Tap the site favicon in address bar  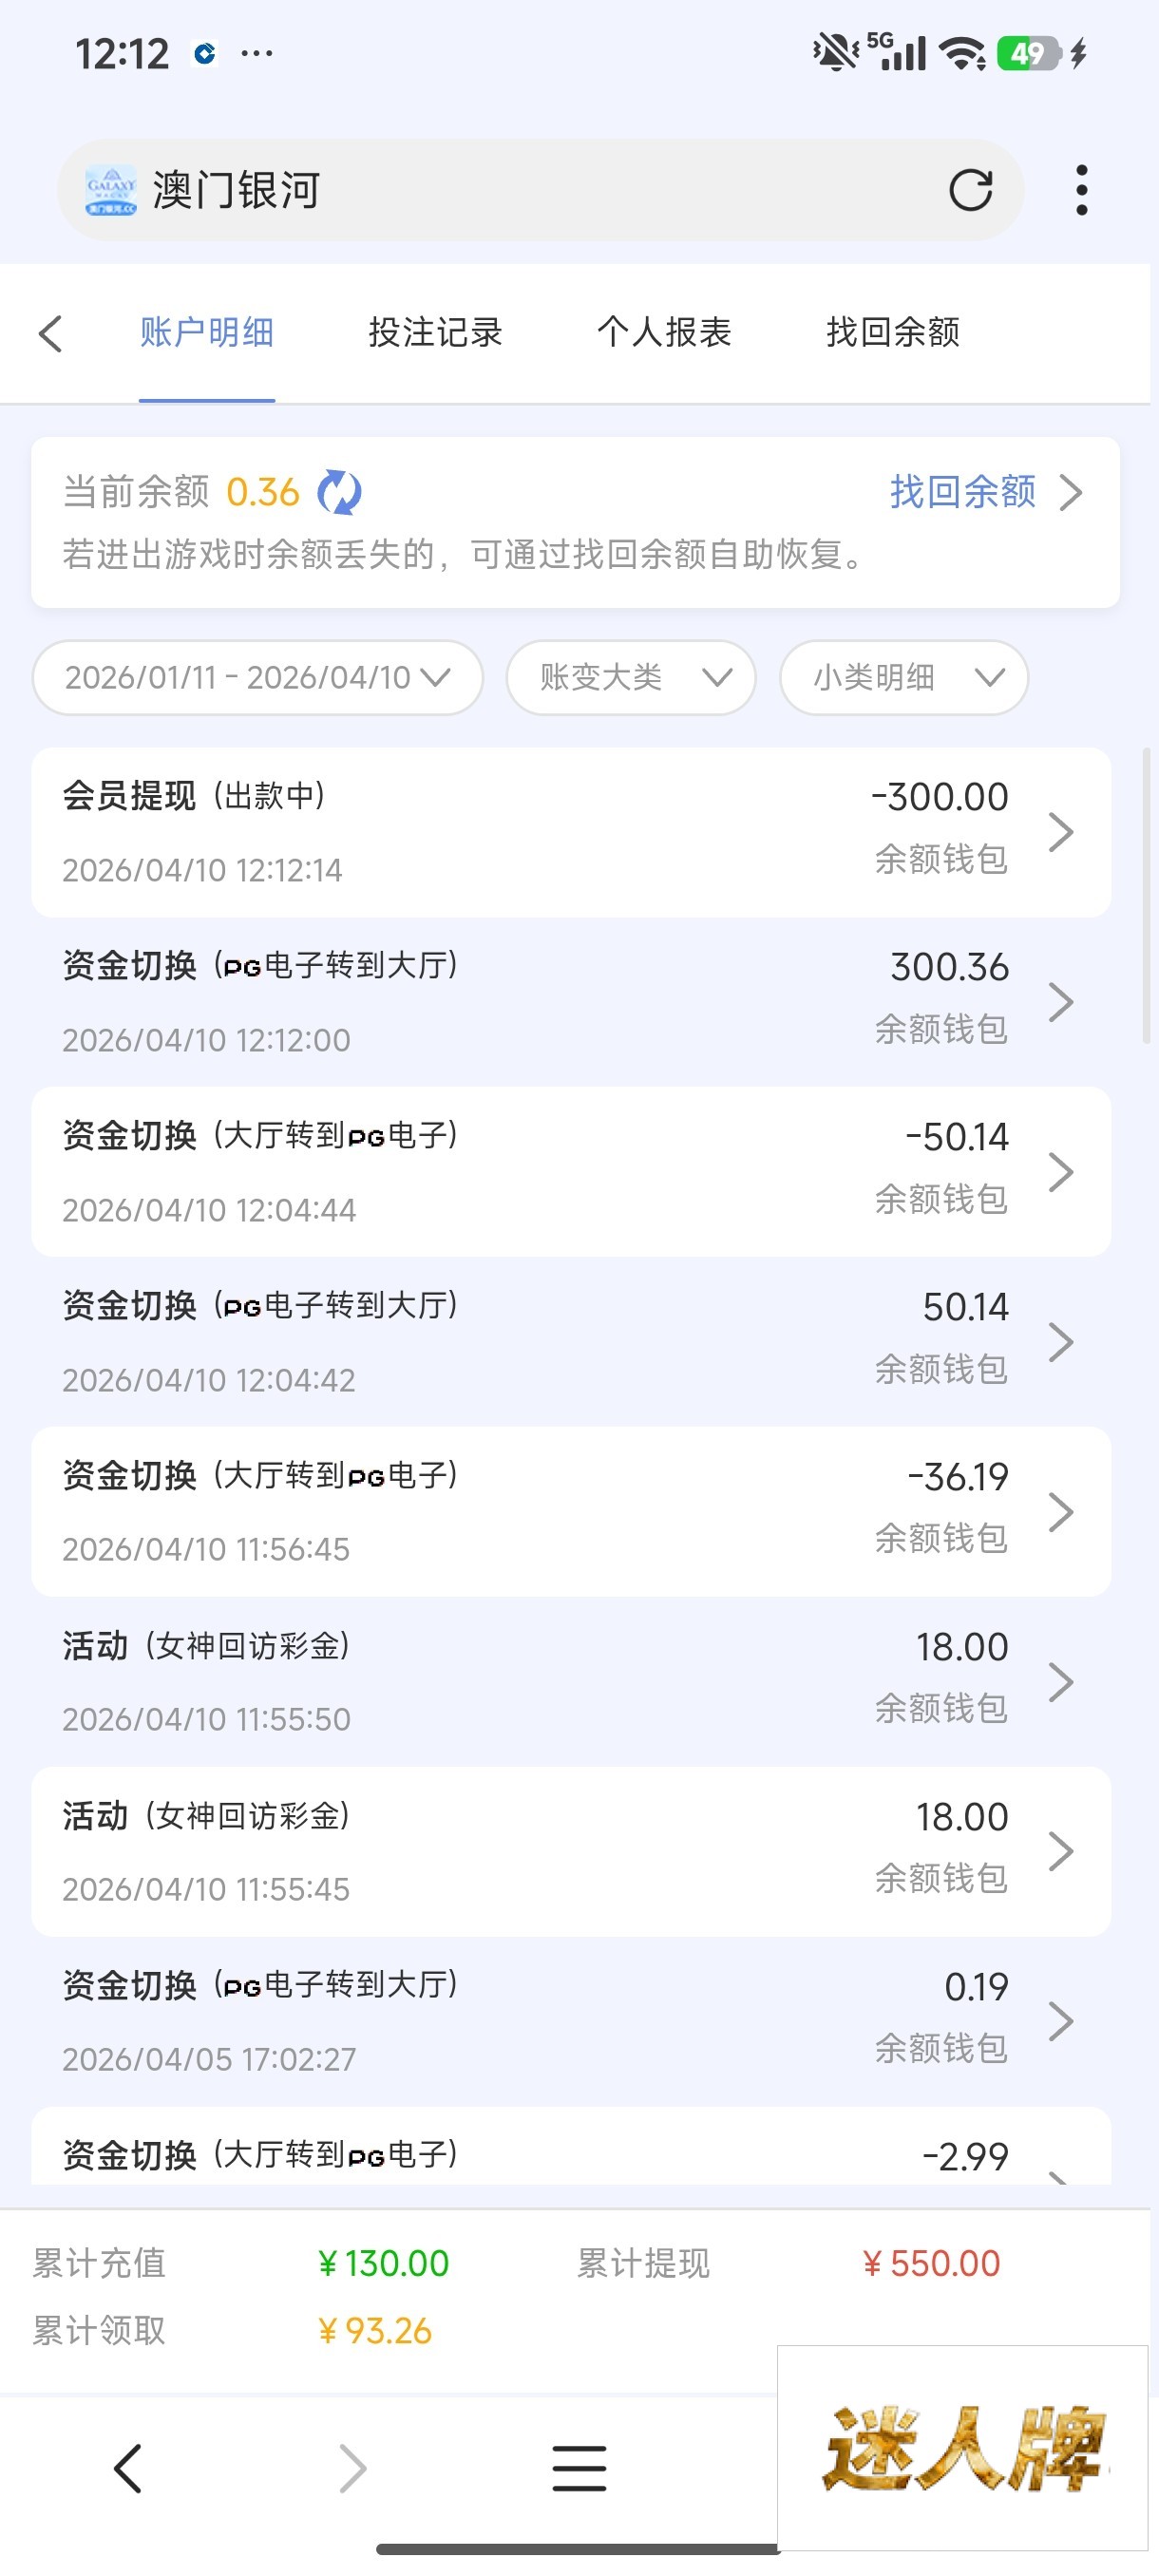pos(111,190)
